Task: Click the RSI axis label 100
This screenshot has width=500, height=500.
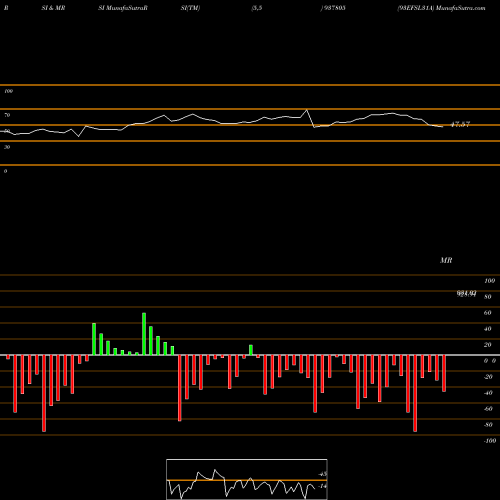Action: pyautogui.click(x=9, y=91)
